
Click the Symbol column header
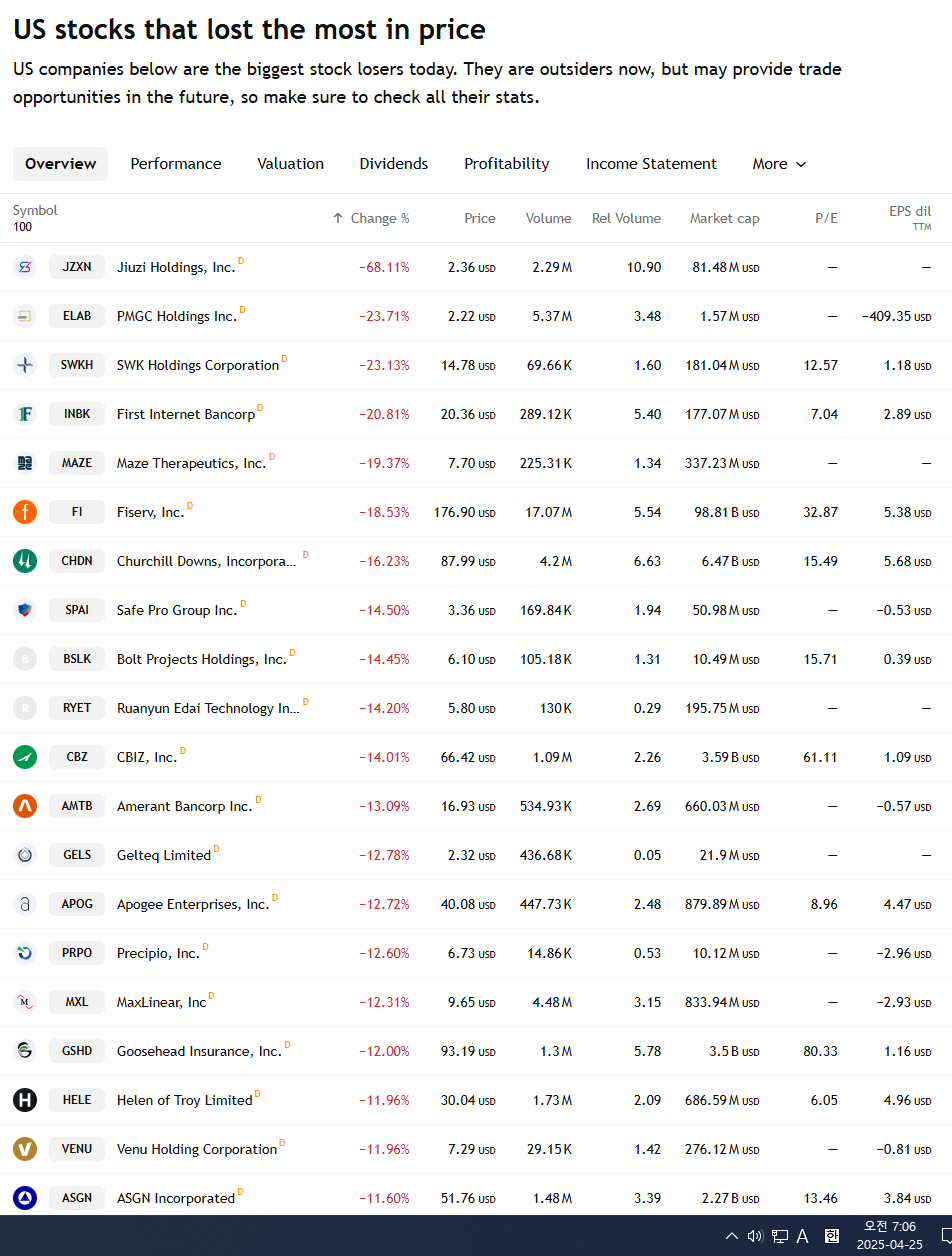(x=35, y=210)
